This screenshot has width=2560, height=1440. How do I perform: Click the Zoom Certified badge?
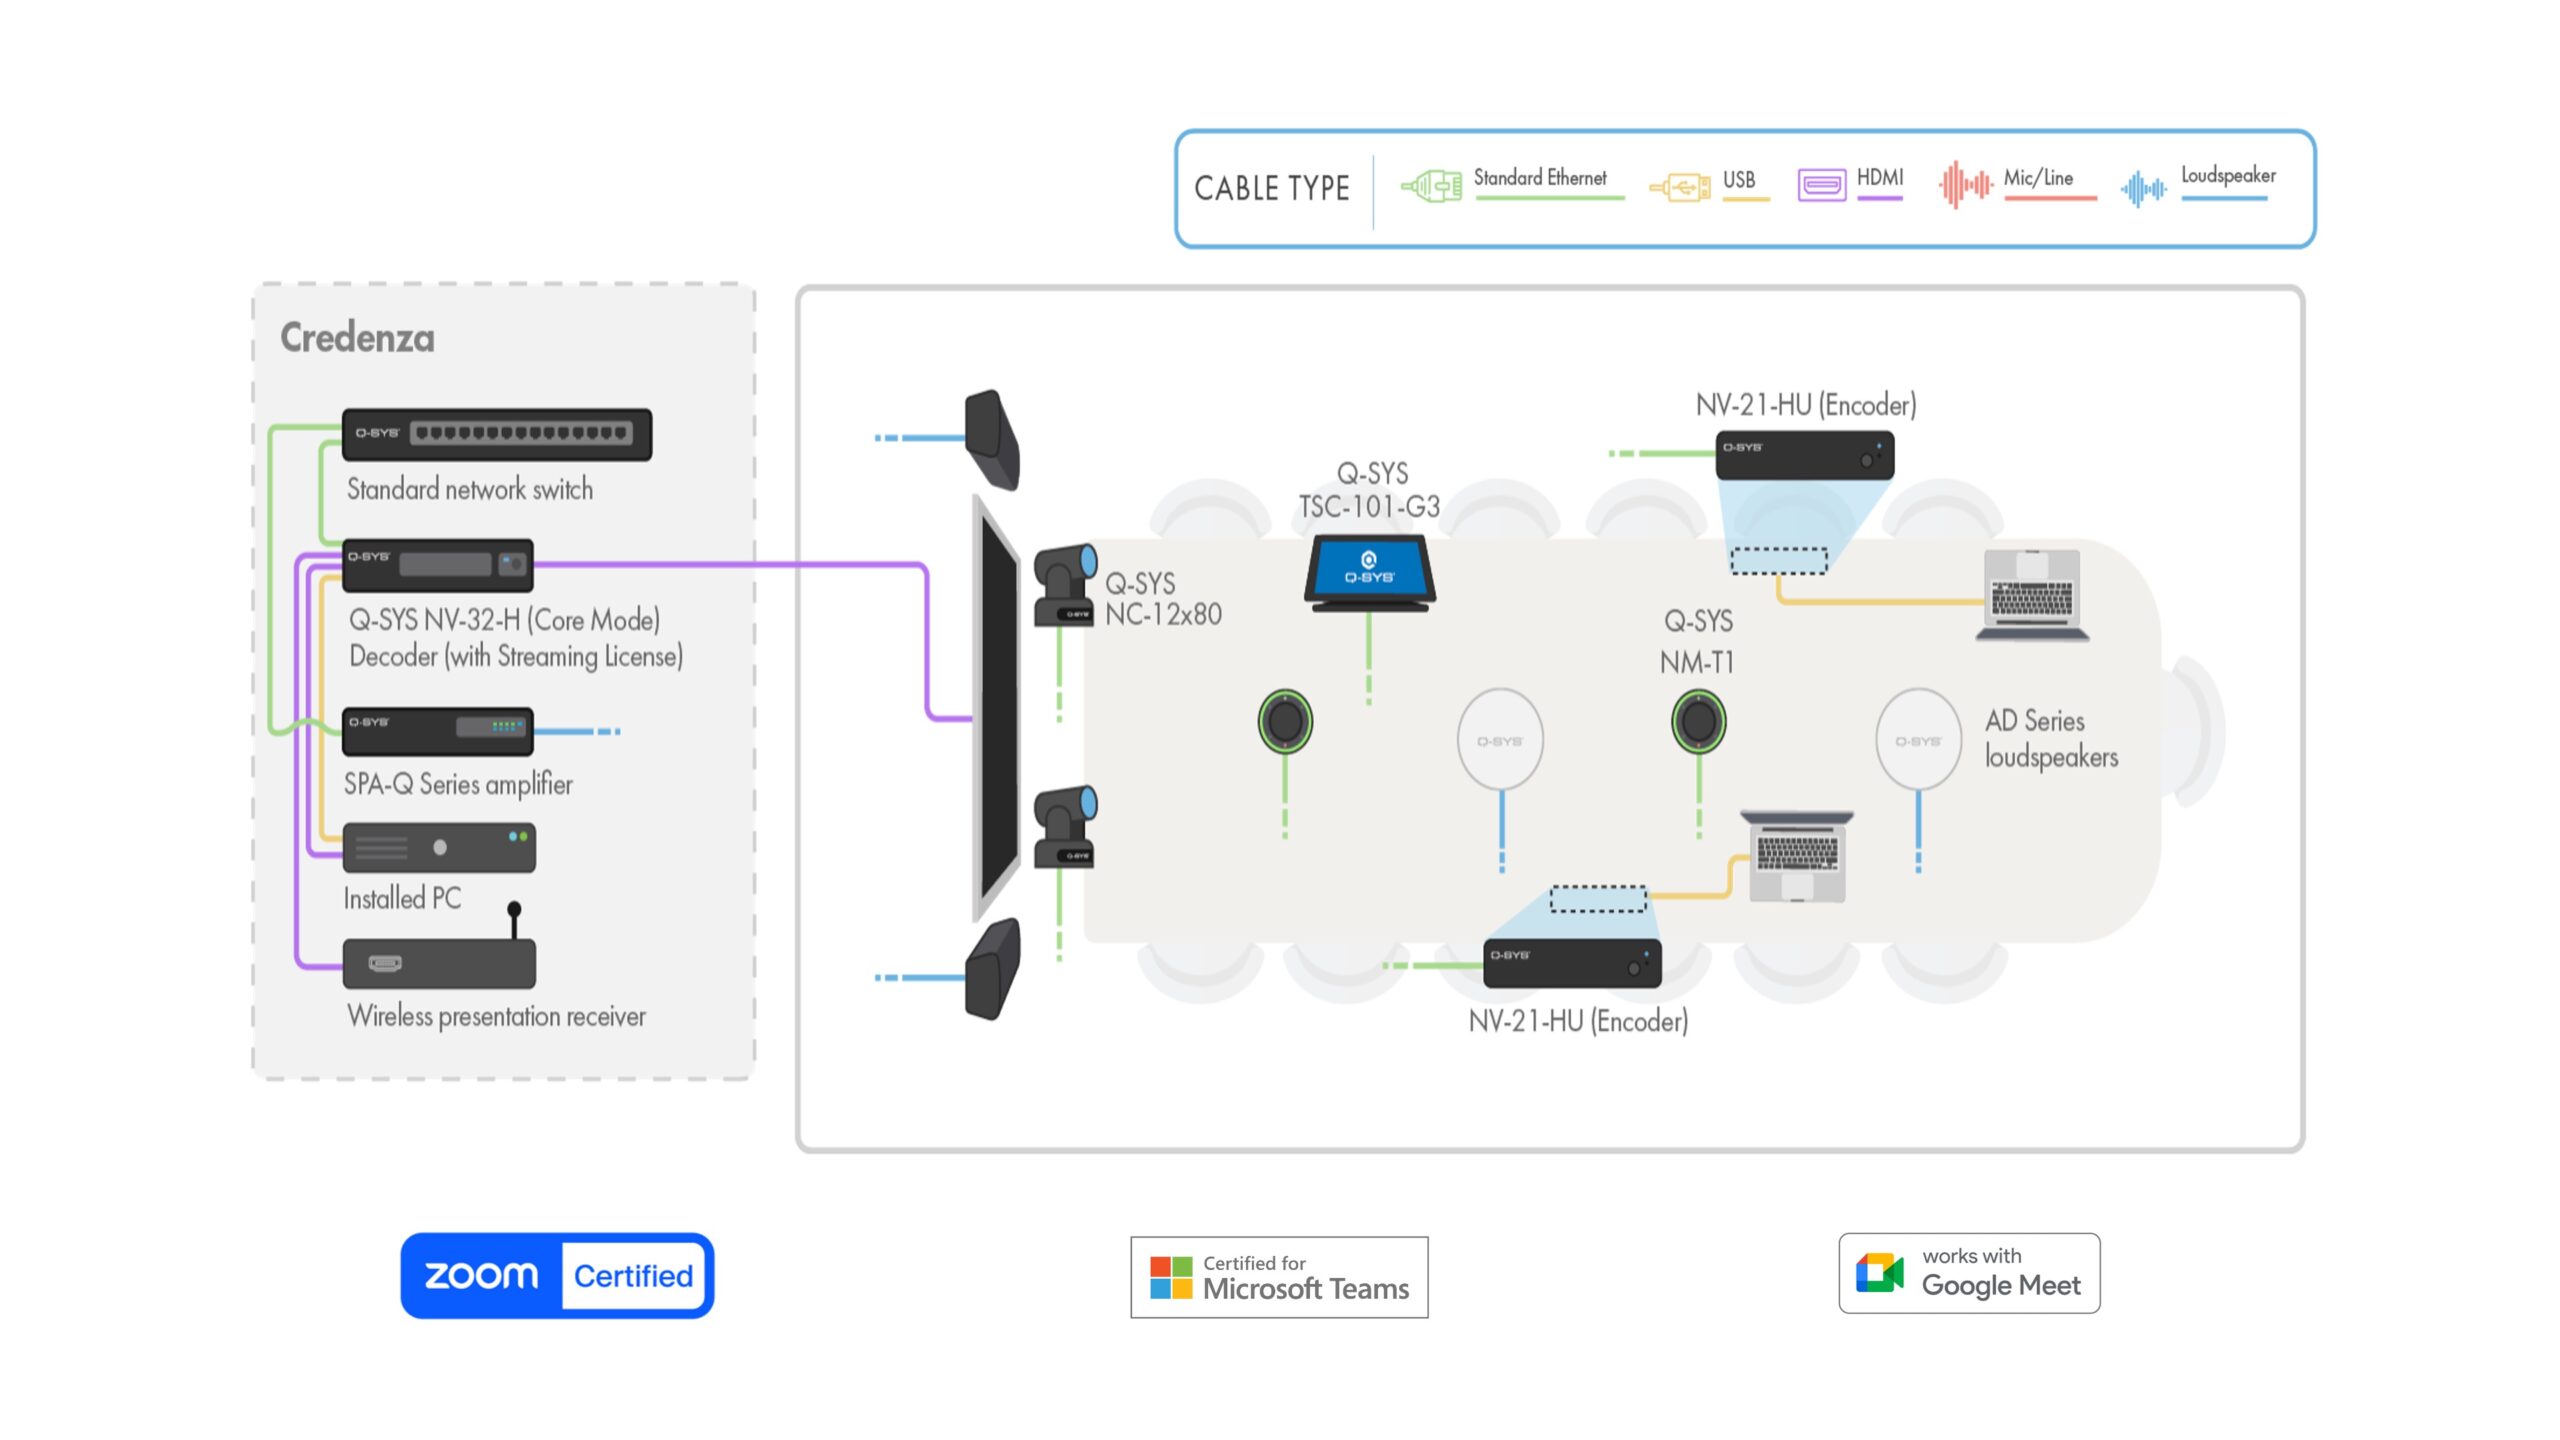(x=557, y=1275)
